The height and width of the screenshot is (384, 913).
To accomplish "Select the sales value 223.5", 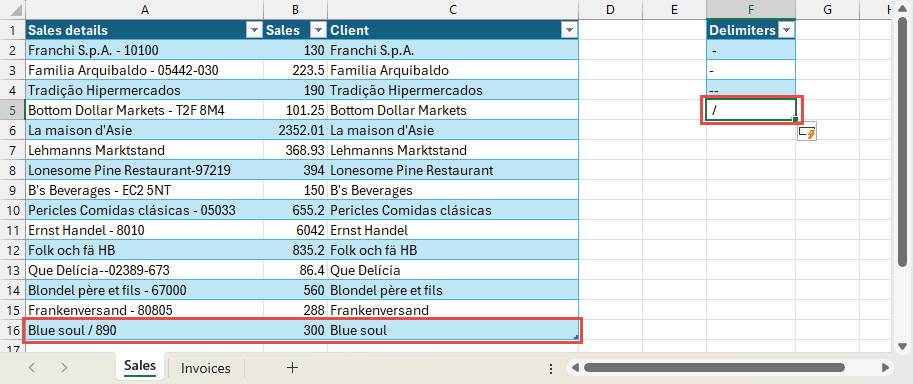I will pos(295,70).
